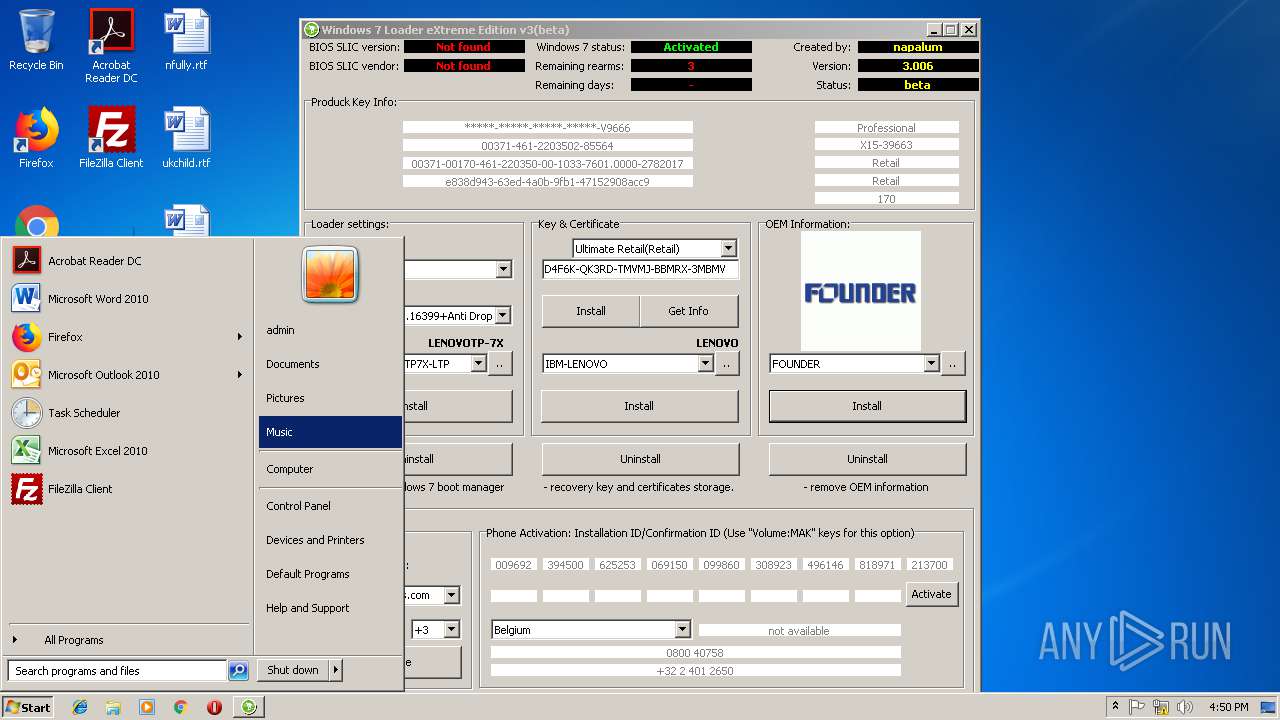
Task: Open Google Chrome from the taskbar
Action: click(180, 707)
